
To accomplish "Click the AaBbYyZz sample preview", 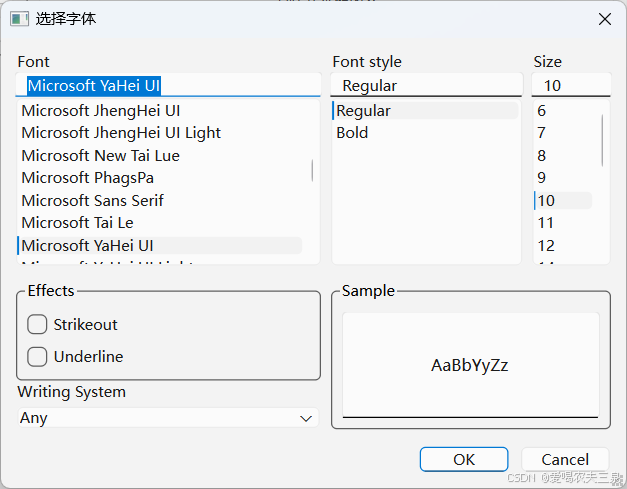I will [x=470, y=365].
